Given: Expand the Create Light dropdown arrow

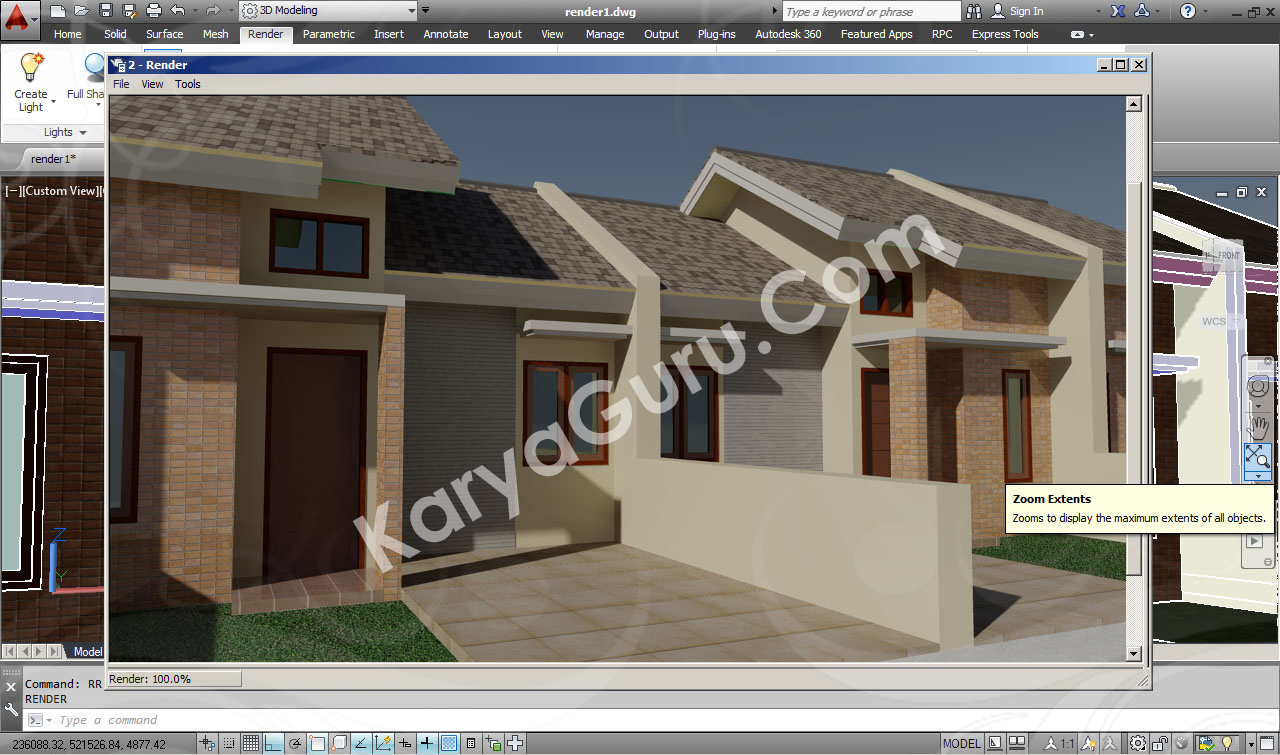Looking at the screenshot, I should click(x=53, y=101).
